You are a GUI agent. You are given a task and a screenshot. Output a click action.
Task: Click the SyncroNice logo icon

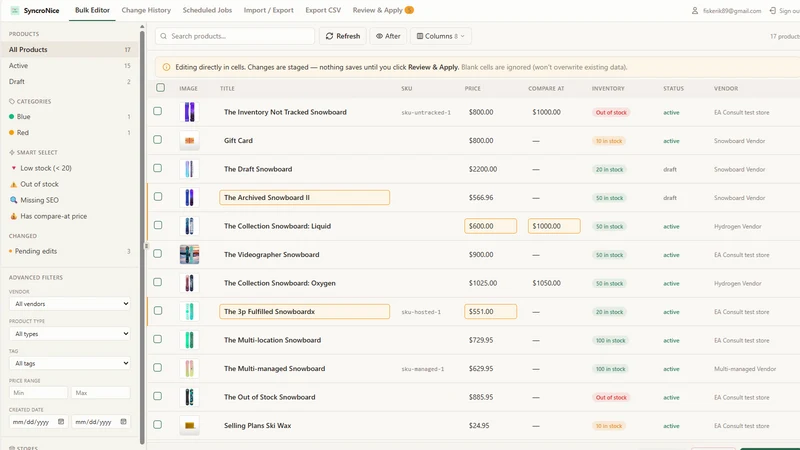15,10
